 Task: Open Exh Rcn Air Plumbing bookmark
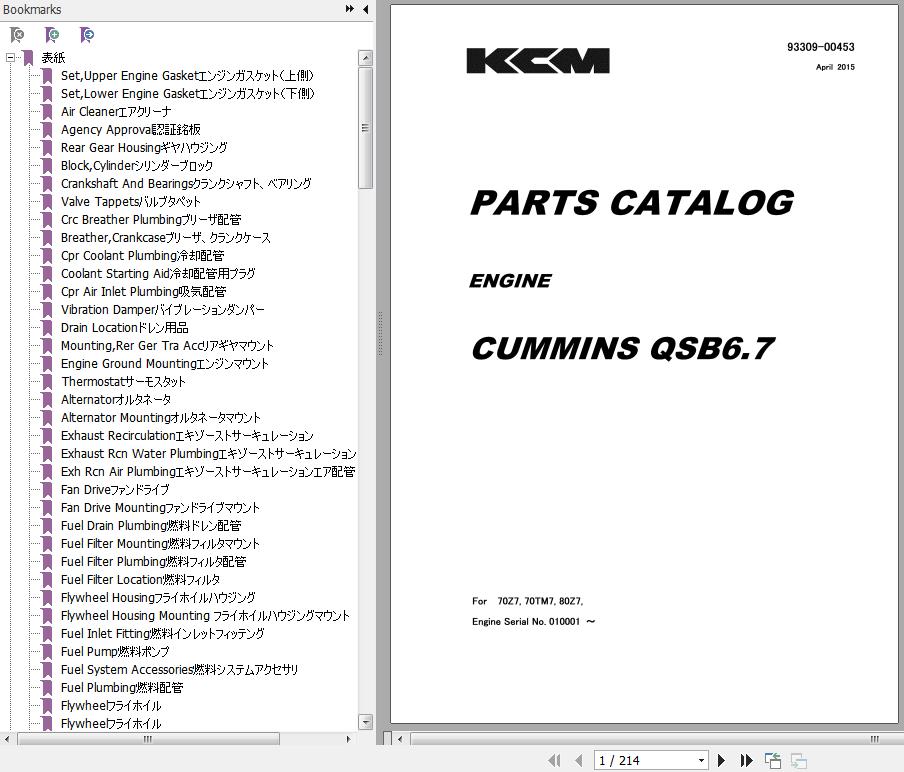pyautogui.click(x=208, y=472)
